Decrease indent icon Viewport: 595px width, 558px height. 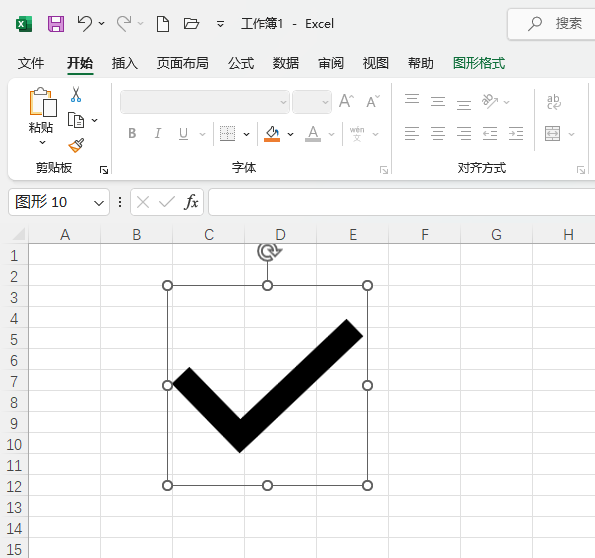[490, 134]
